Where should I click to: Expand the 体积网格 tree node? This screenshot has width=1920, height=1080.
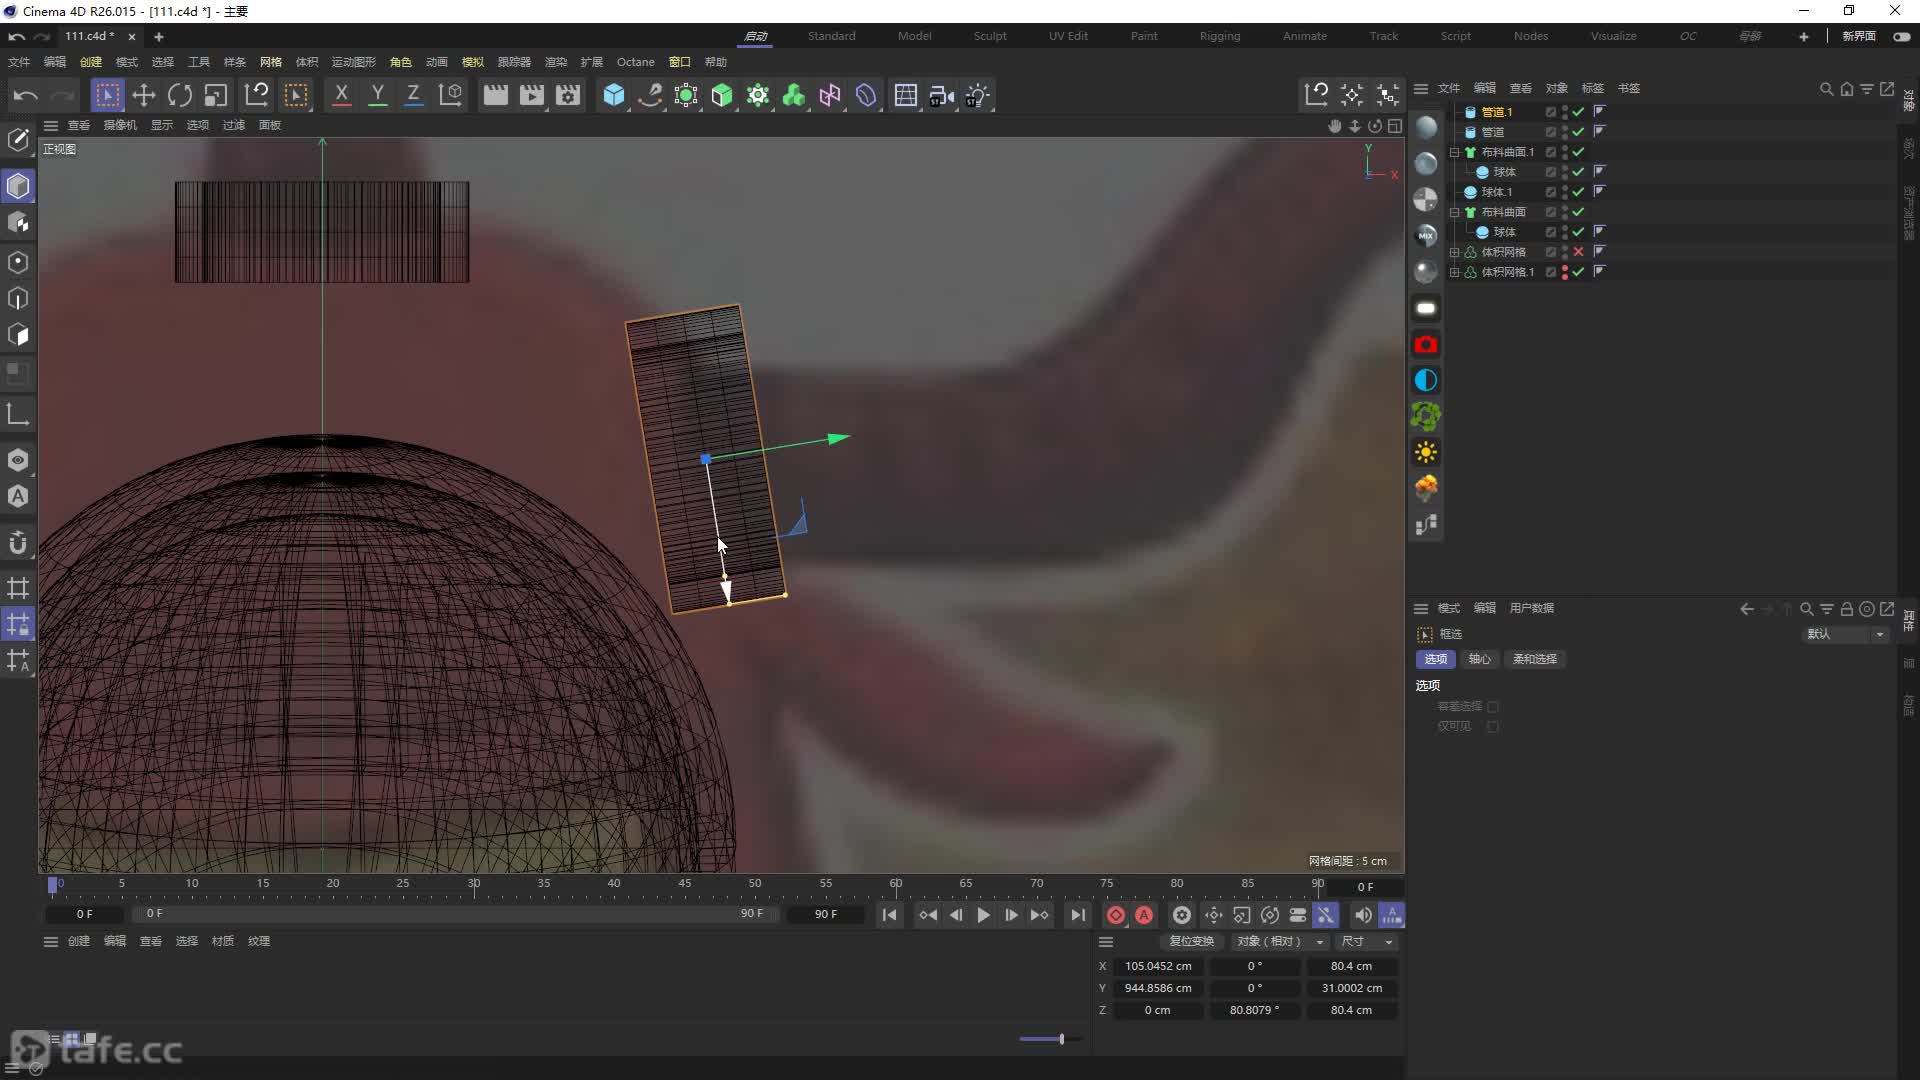[1455, 252]
